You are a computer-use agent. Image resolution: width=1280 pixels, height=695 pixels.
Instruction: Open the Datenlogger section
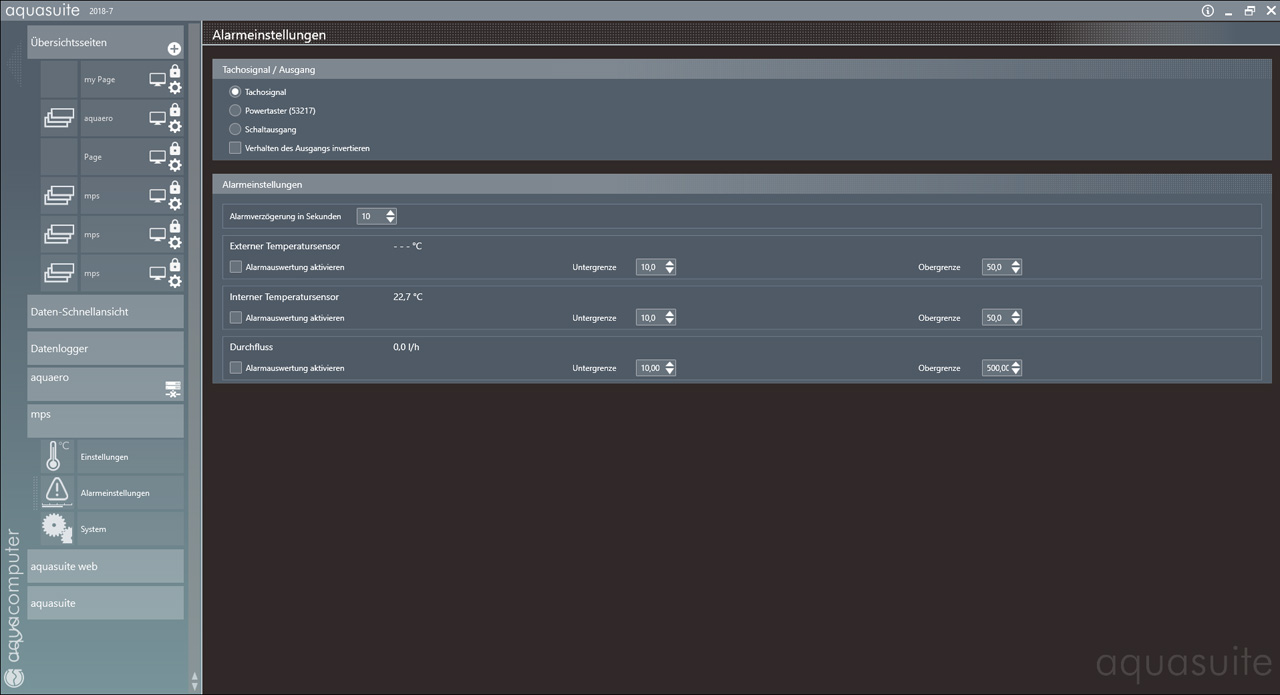pos(105,348)
